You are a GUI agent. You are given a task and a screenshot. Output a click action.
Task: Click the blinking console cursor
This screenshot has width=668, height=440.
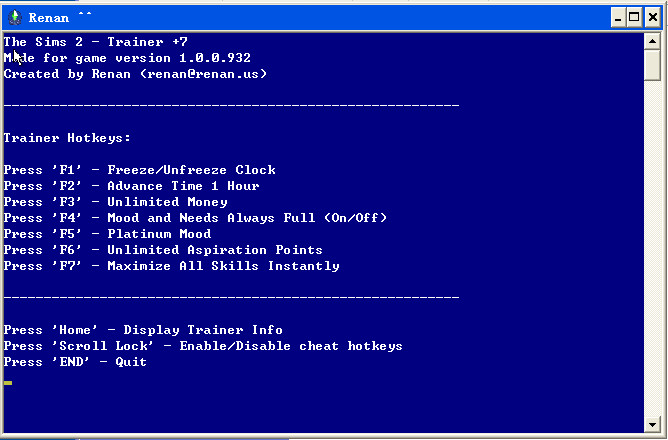8,383
